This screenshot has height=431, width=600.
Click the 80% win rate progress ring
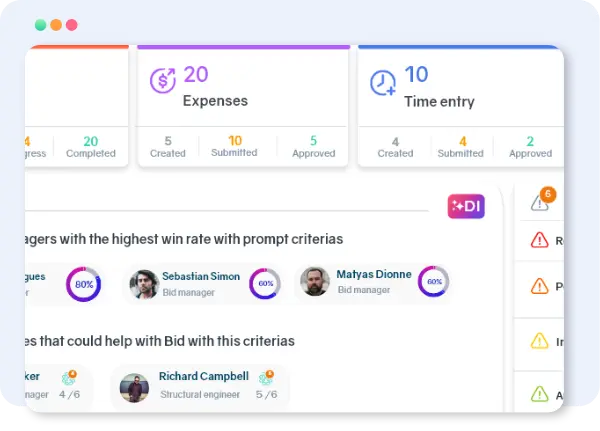[x=84, y=284]
